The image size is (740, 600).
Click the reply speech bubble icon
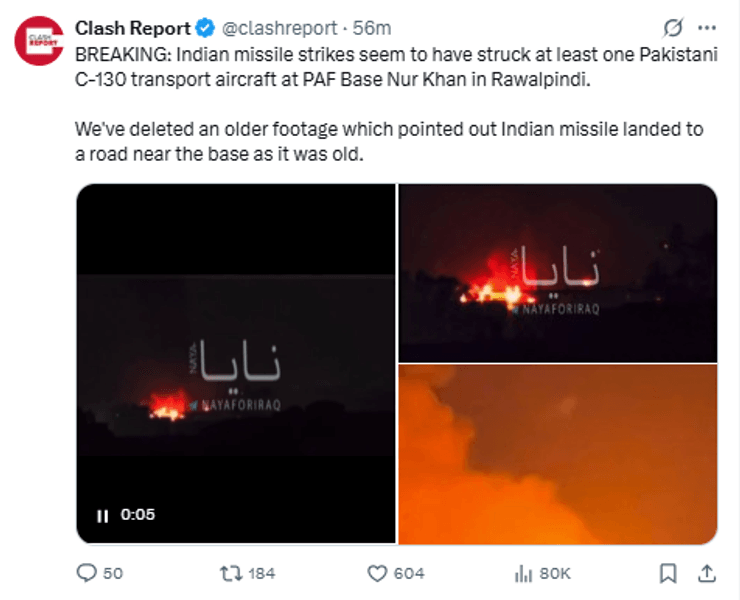point(87,573)
